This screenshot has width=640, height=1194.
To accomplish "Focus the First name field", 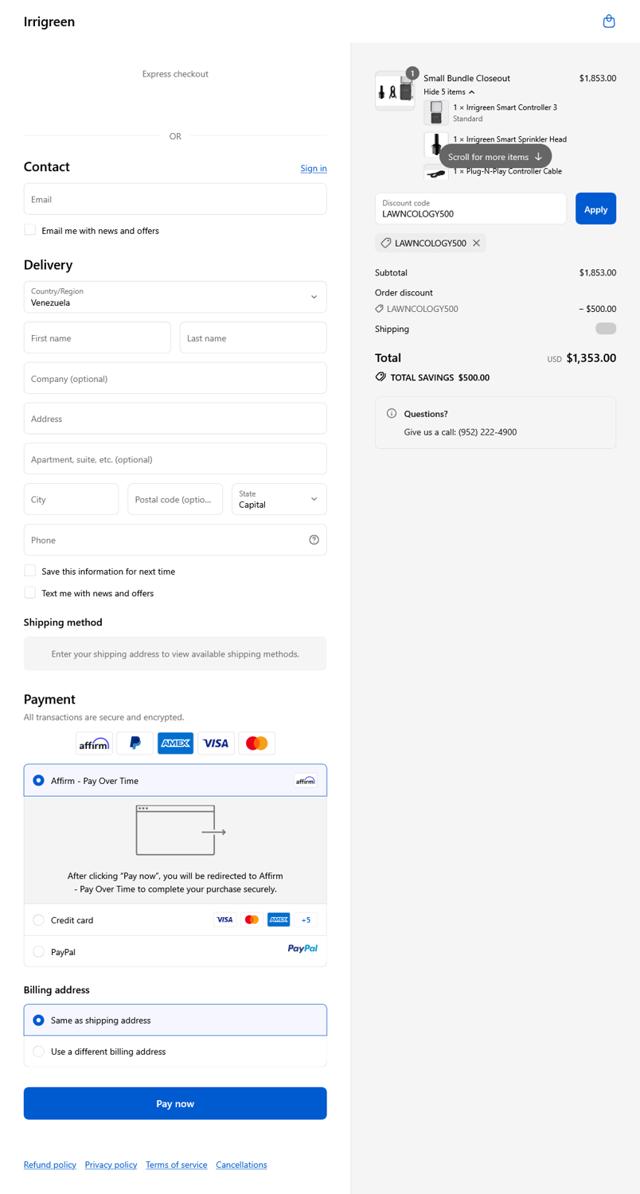I will [x=97, y=337].
